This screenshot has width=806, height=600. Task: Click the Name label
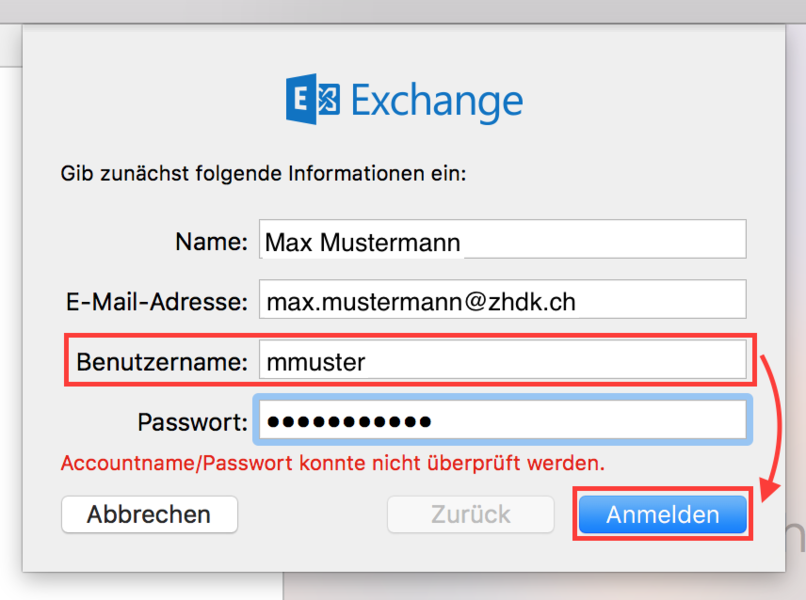[x=211, y=241]
